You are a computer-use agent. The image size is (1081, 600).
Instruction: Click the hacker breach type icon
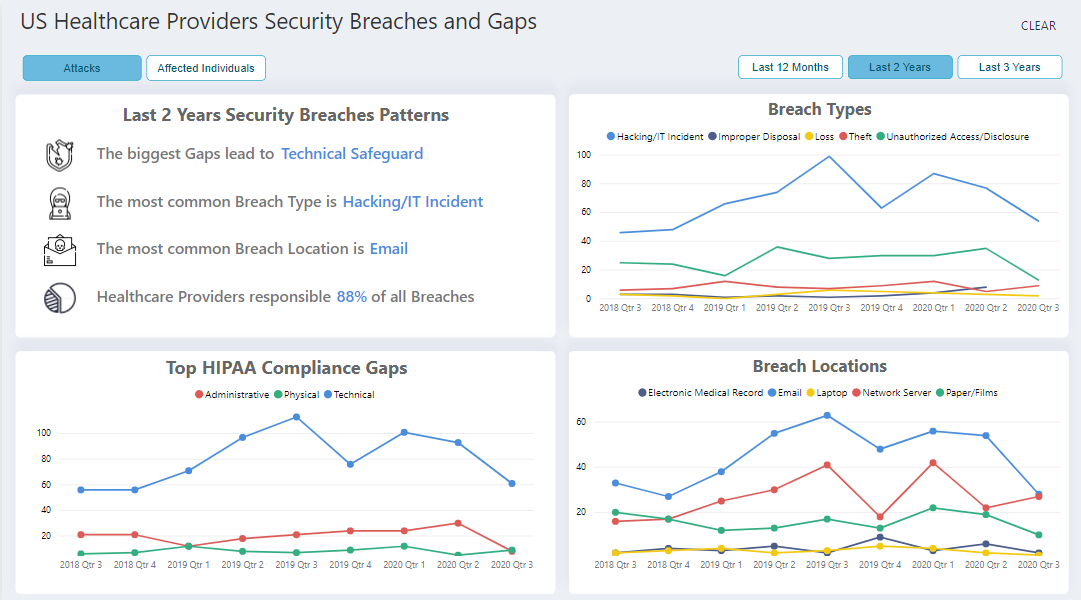[x=59, y=203]
